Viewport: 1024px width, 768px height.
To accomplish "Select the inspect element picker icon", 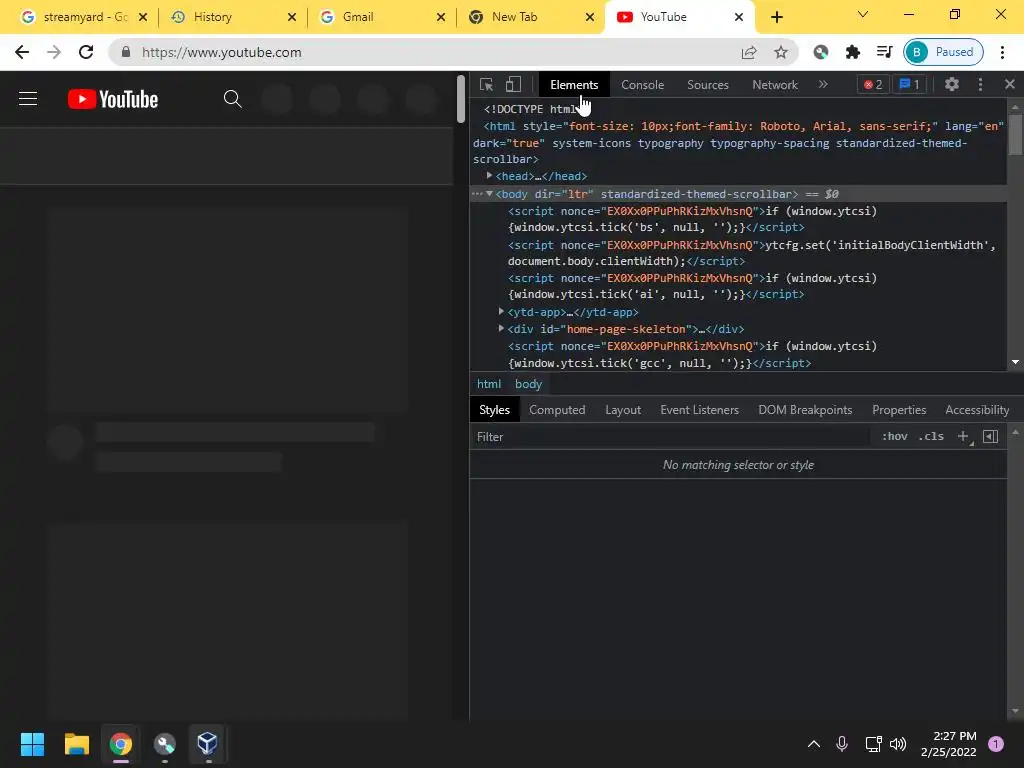I will [486, 84].
